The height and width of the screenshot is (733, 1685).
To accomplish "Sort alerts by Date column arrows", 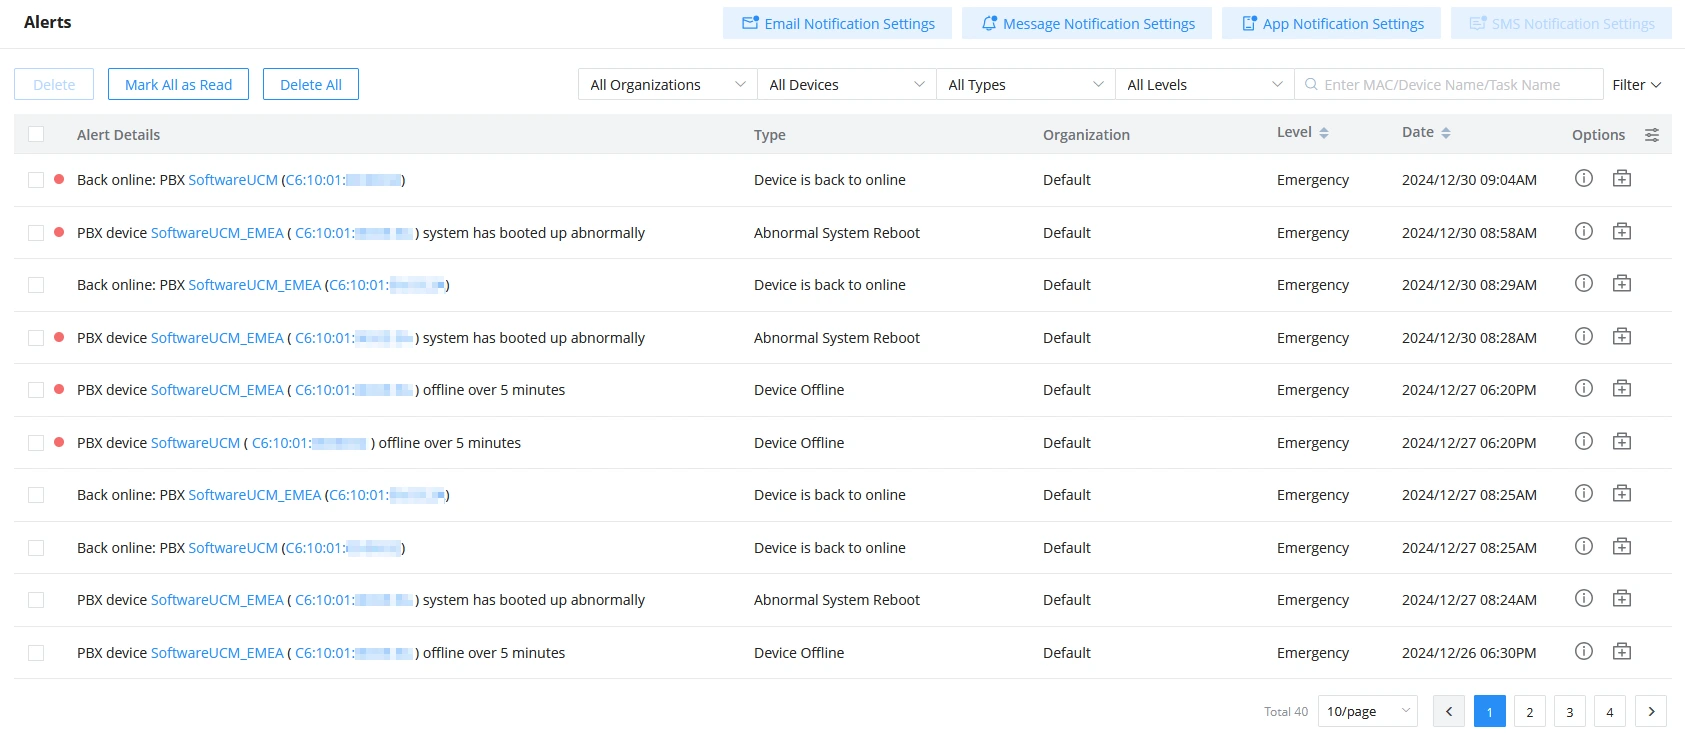I will tap(1446, 133).
